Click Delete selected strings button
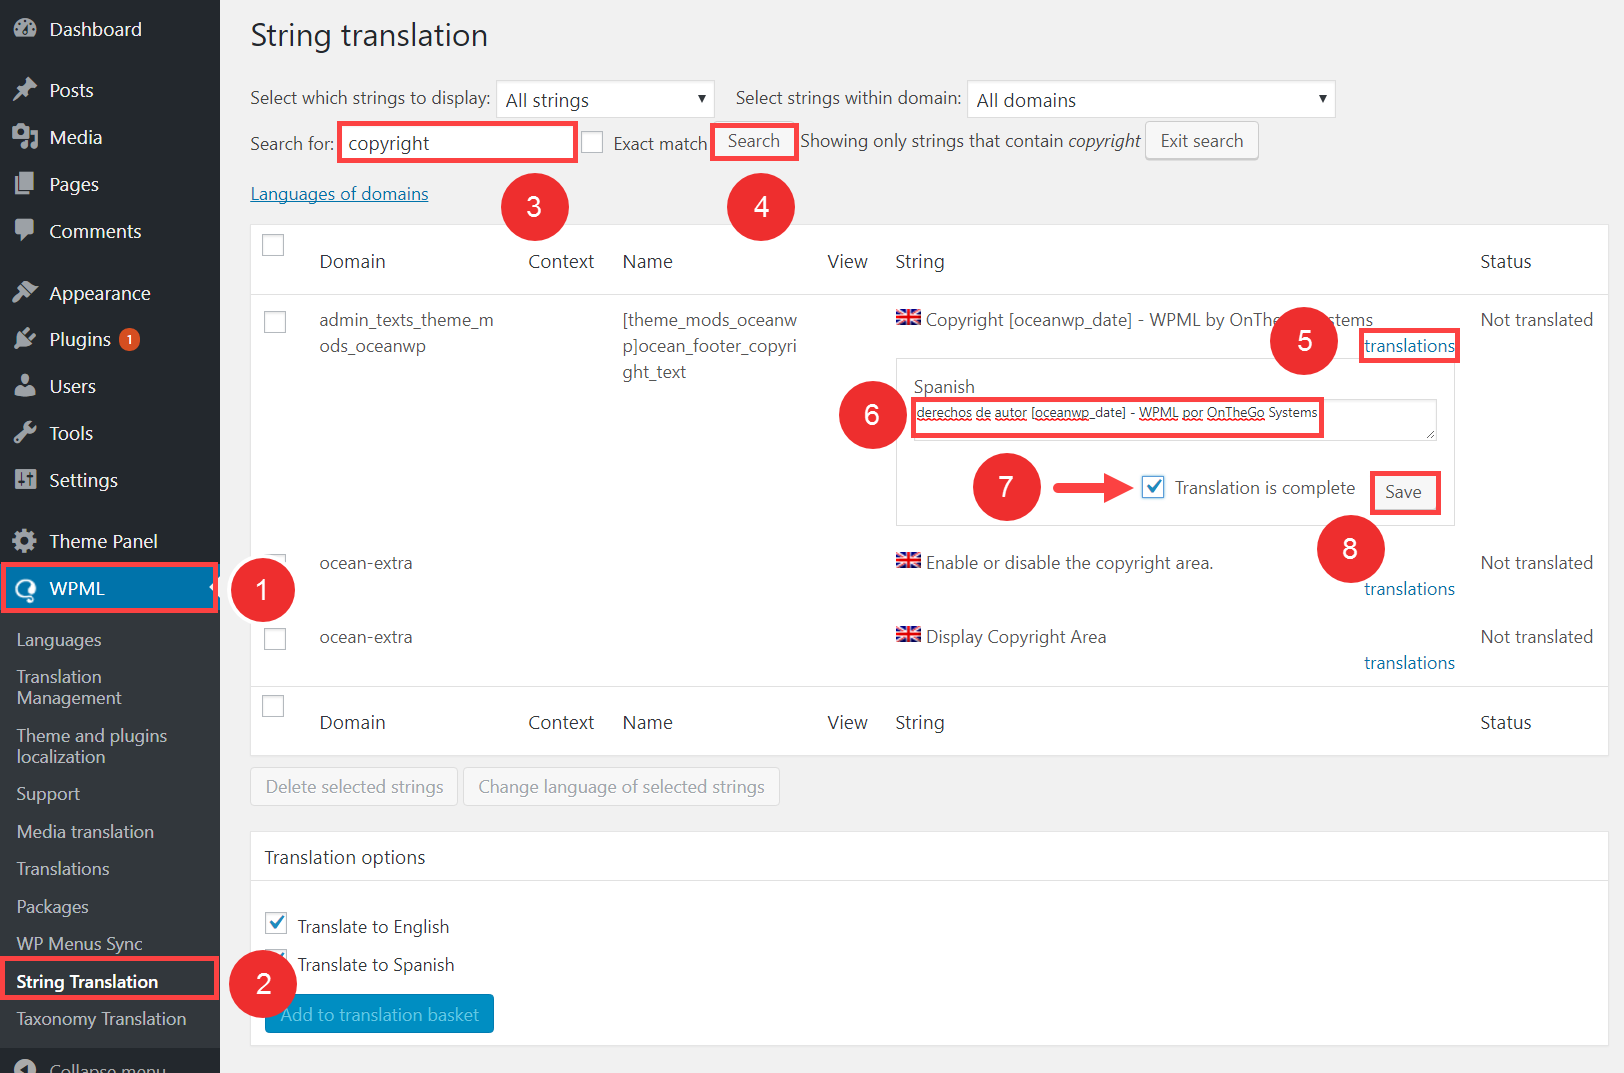 (x=354, y=787)
